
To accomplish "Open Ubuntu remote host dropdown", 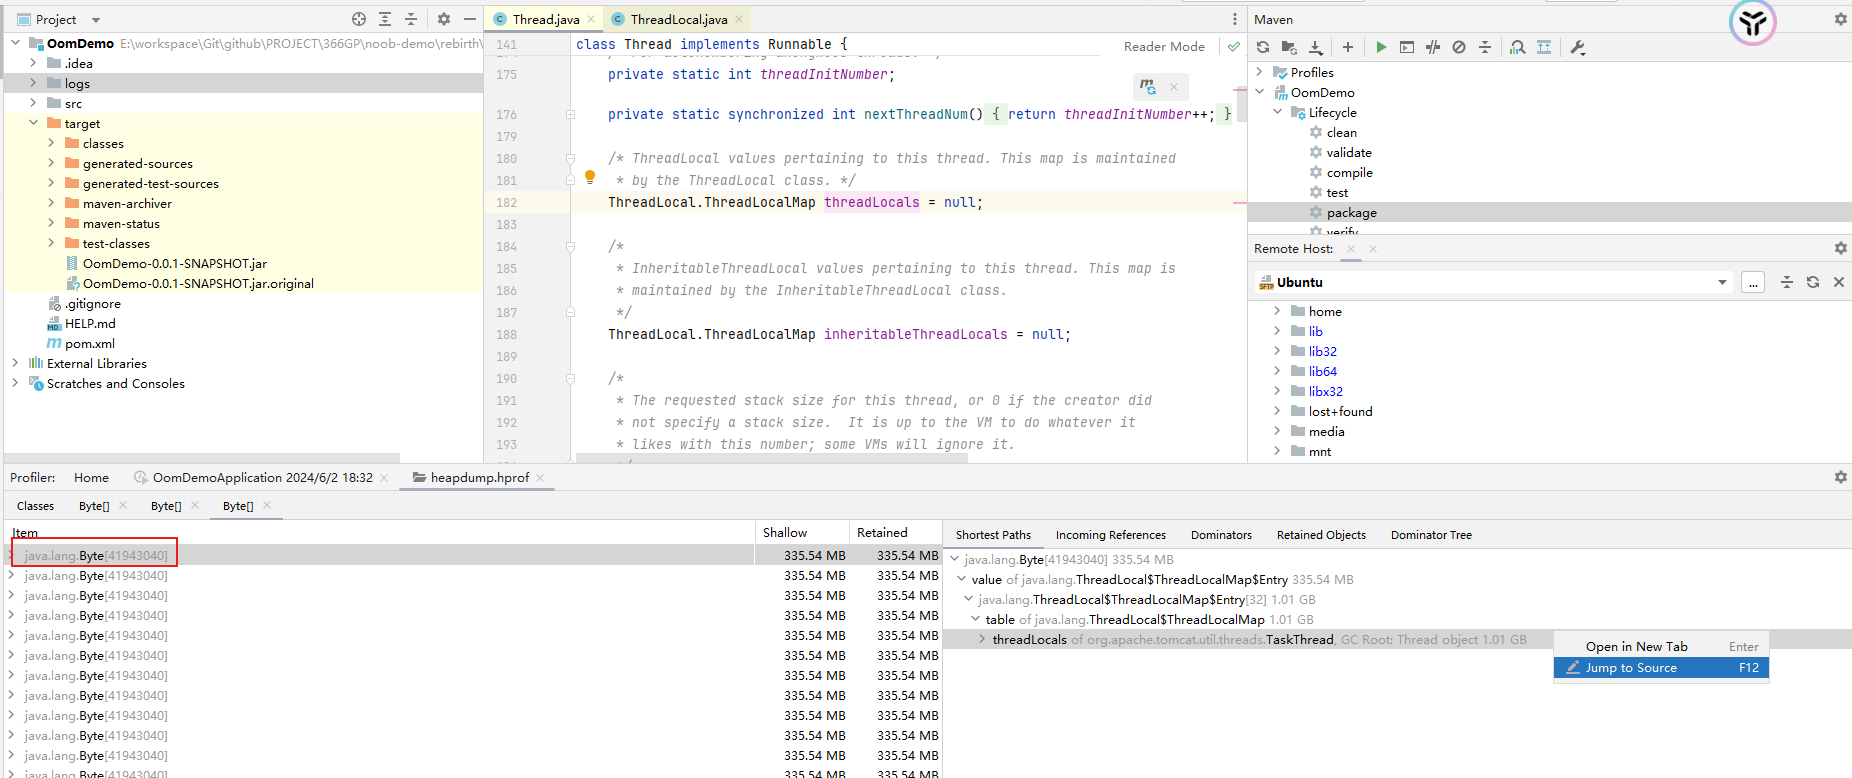I will coord(1722,282).
